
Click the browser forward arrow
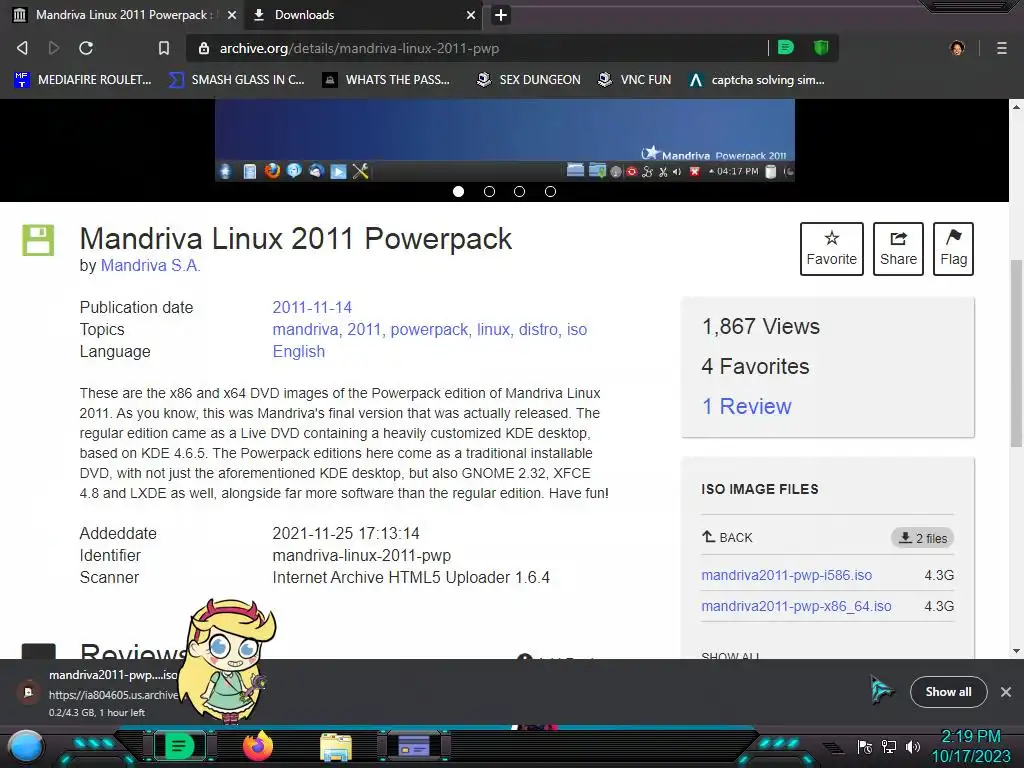(54, 48)
